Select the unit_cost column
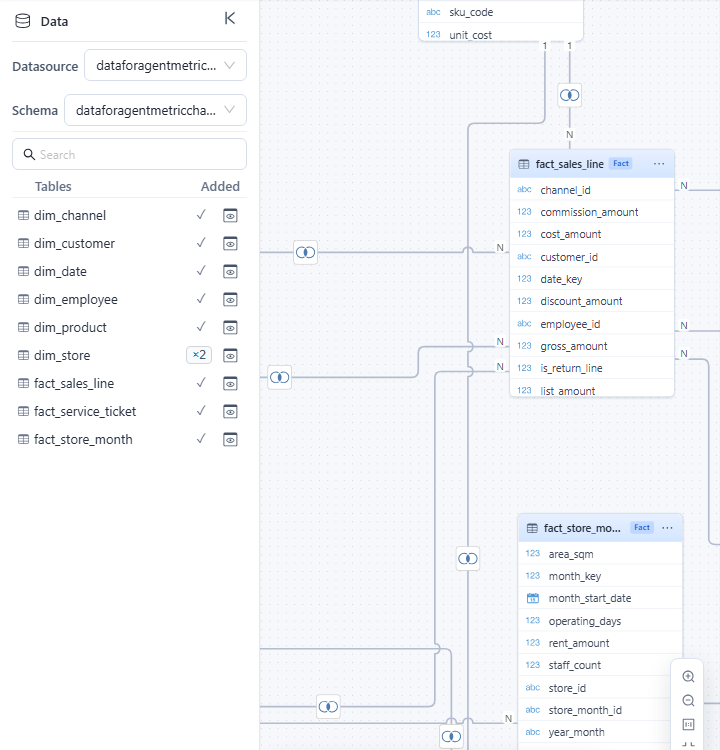 coord(501,34)
